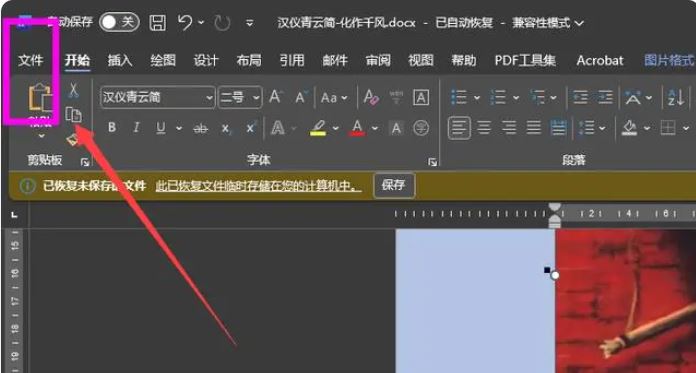Open the 邮件 ribbon tab
This screenshot has height=373, width=696.
coord(335,60)
